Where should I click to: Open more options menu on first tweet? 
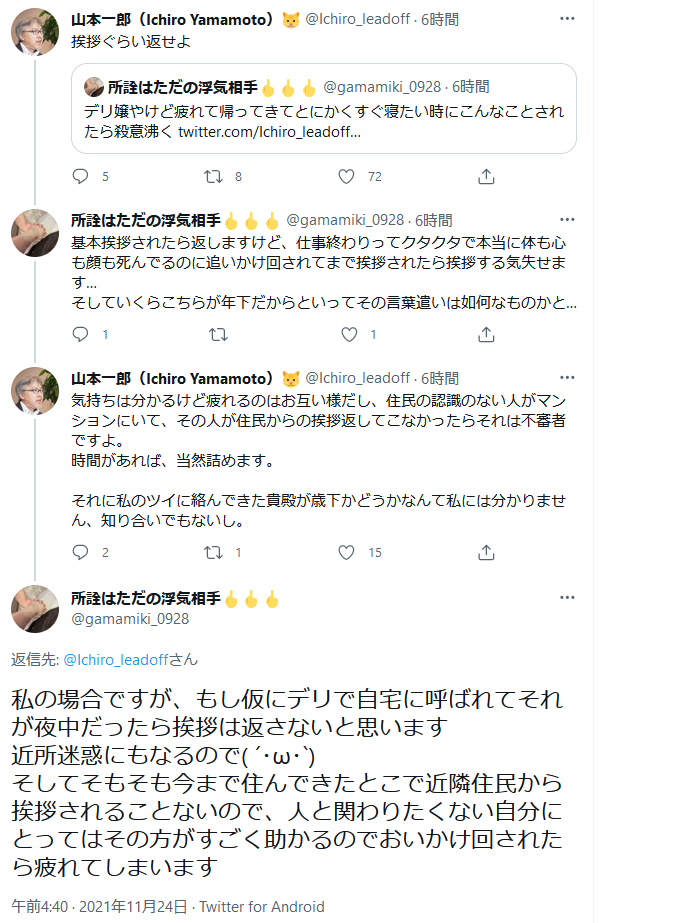coord(567,20)
